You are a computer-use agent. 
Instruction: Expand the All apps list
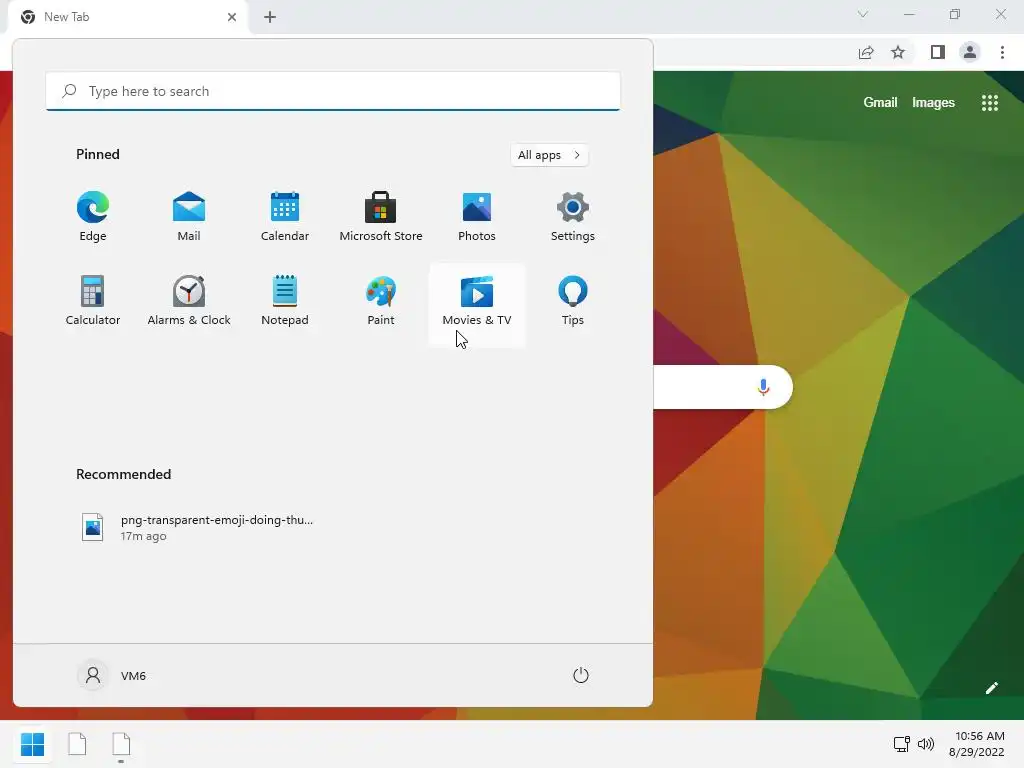click(x=549, y=155)
